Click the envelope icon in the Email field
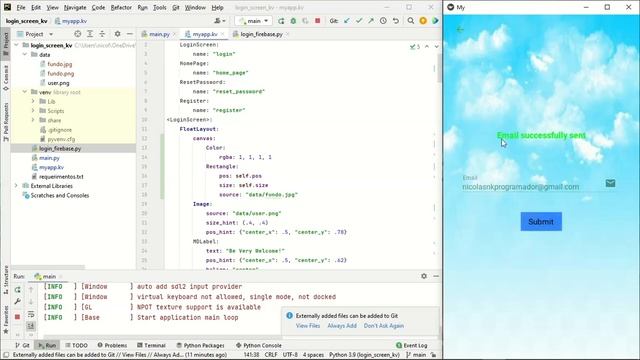 coord(610,183)
